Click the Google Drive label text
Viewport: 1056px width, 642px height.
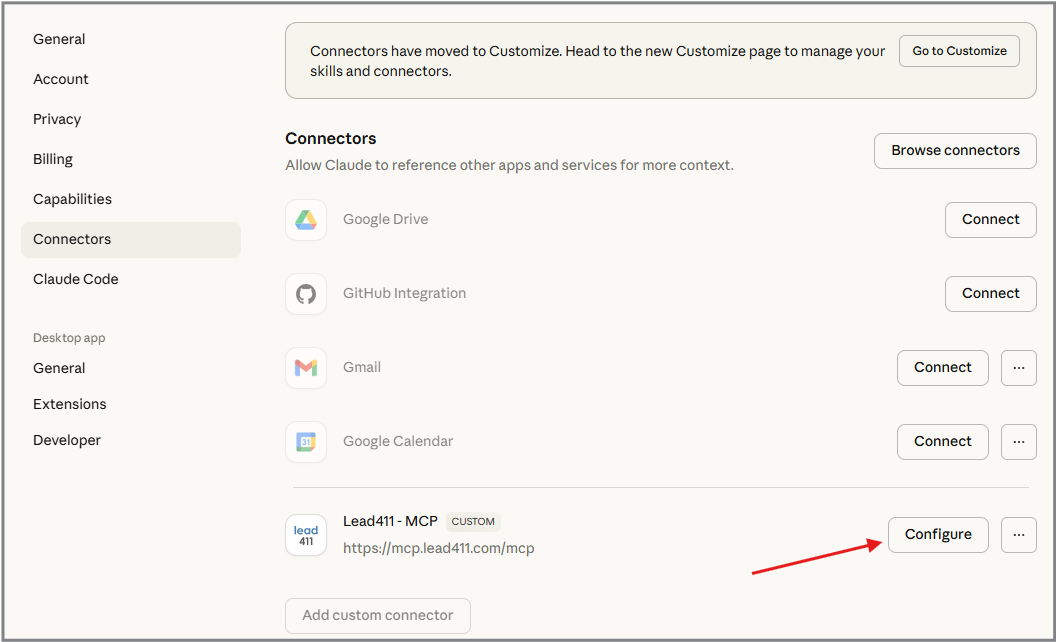point(385,220)
